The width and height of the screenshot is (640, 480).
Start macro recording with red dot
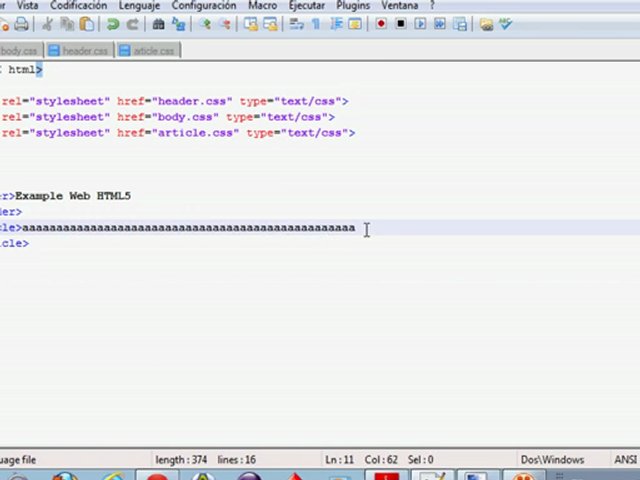pyautogui.click(x=381, y=24)
